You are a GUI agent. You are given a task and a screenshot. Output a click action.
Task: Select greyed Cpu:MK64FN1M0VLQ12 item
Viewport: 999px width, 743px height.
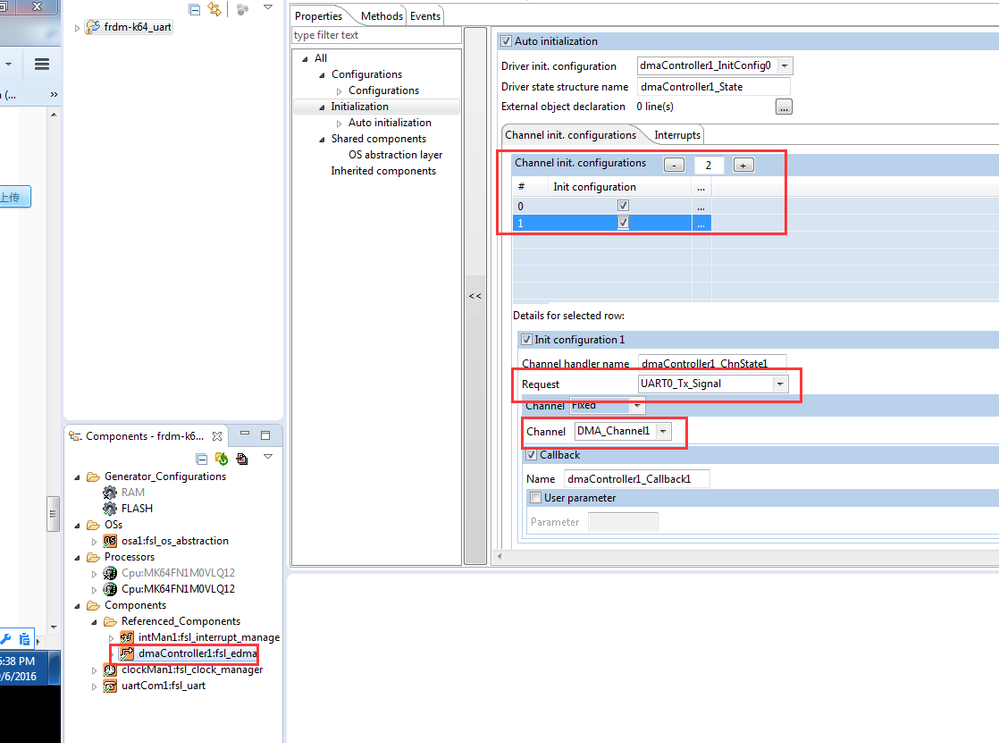coord(178,573)
